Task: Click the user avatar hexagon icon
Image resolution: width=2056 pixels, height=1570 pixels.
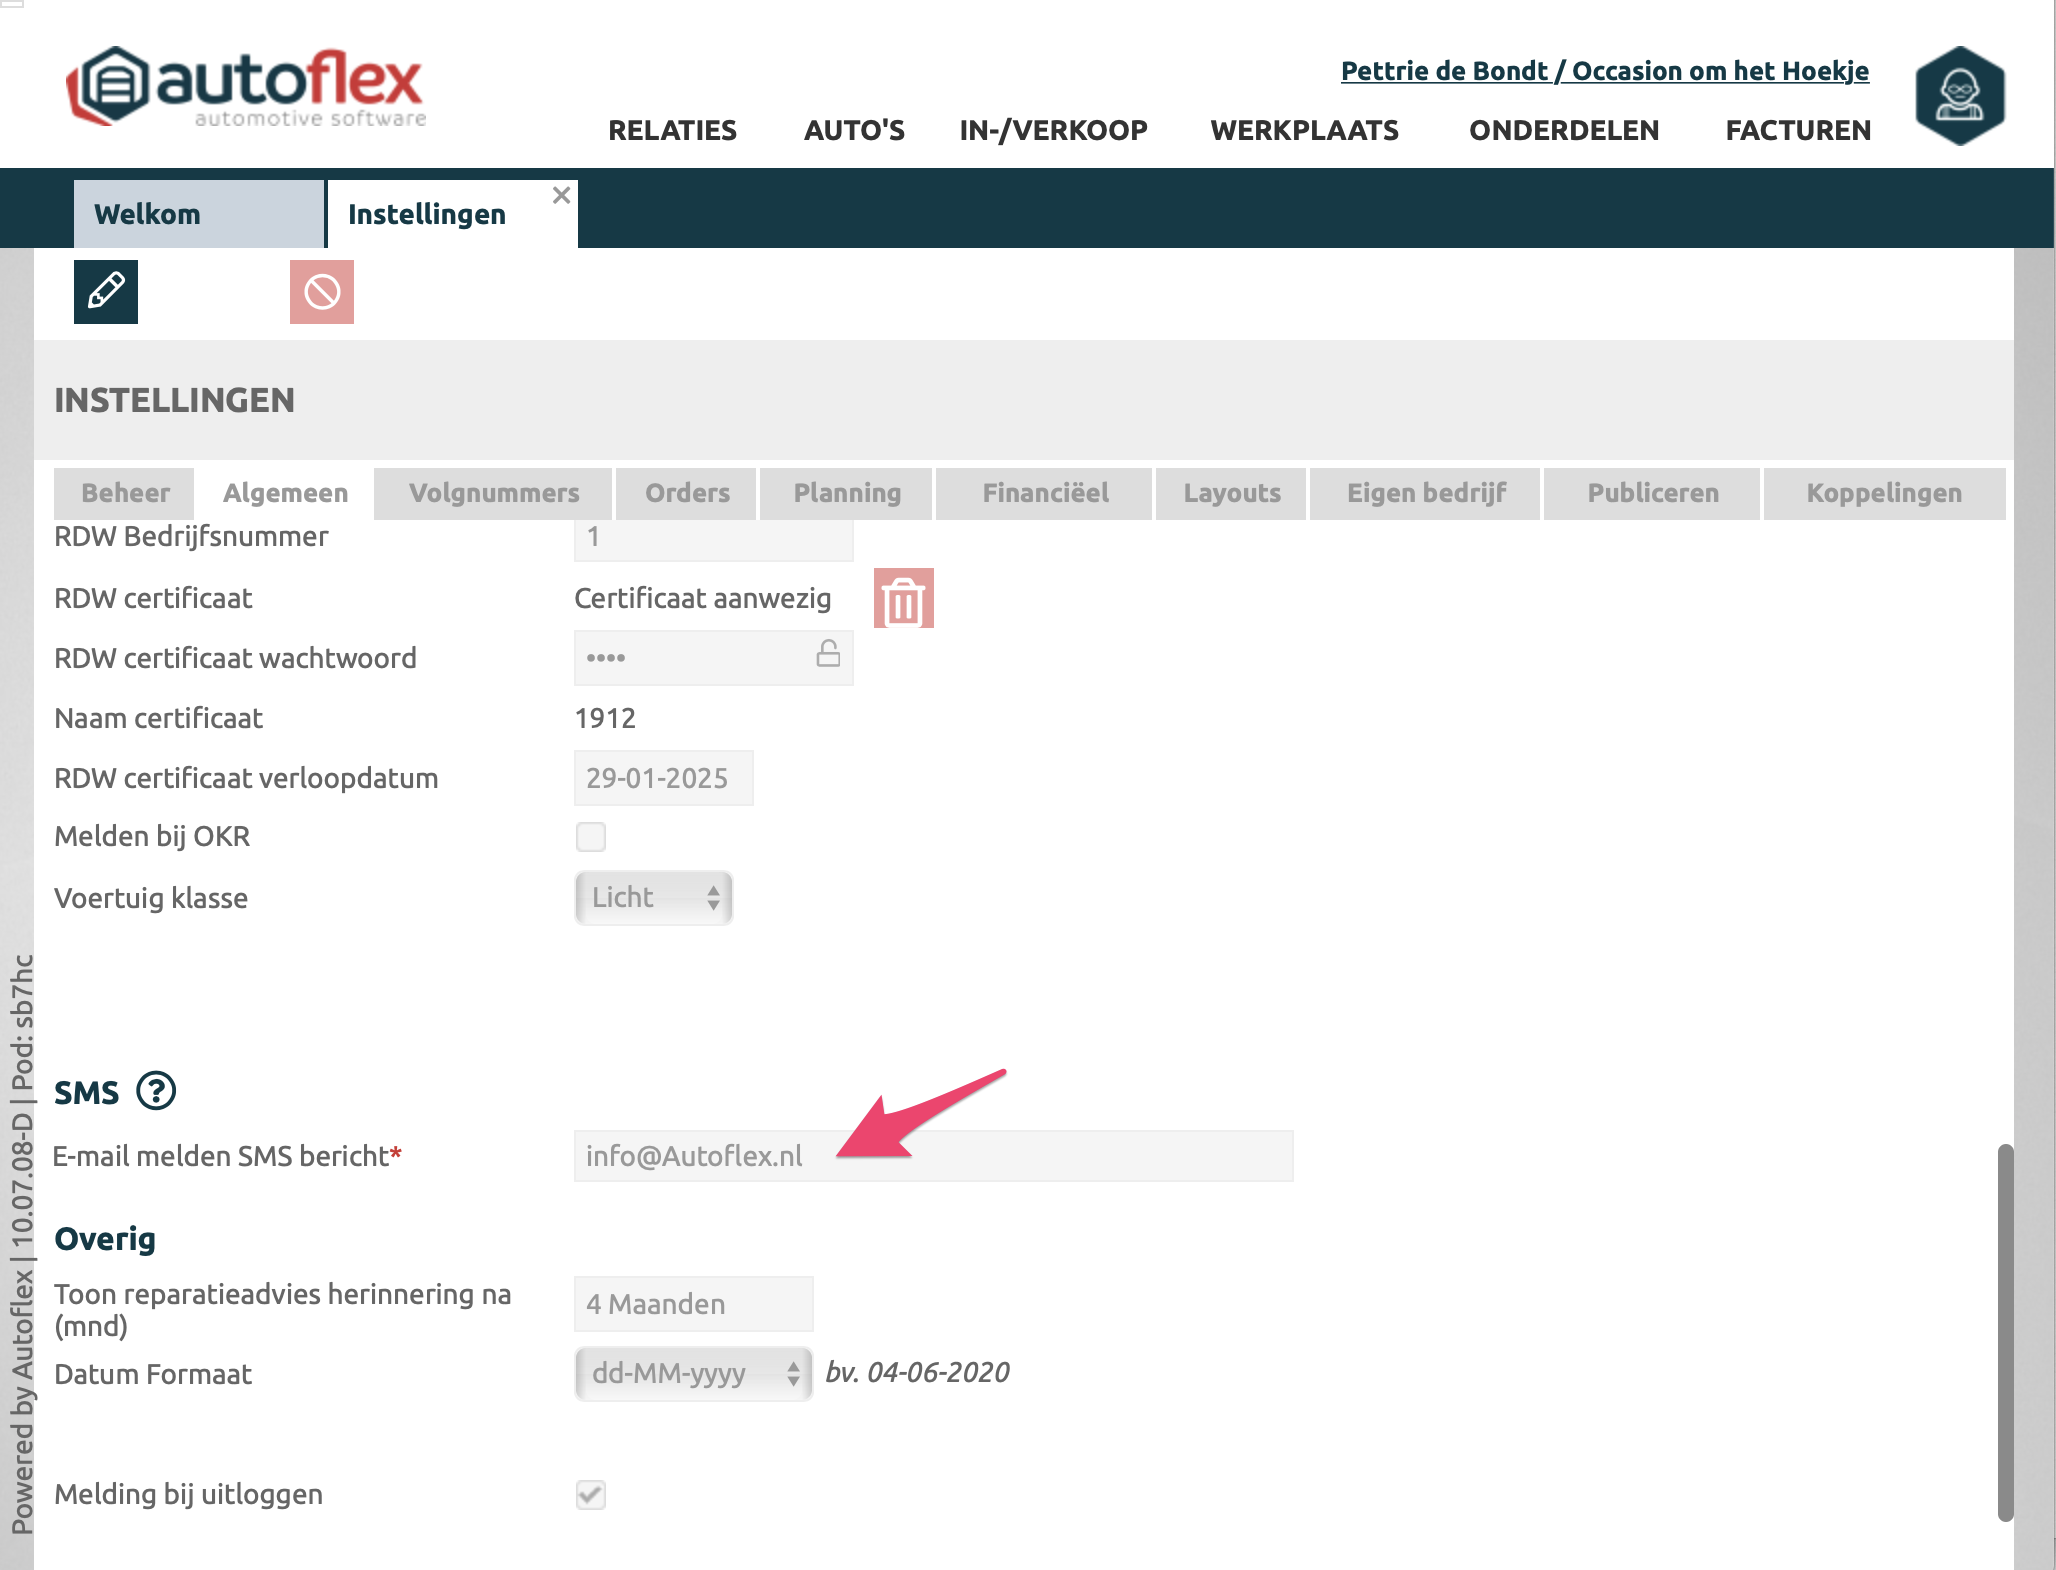Action: (x=1959, y=96)
